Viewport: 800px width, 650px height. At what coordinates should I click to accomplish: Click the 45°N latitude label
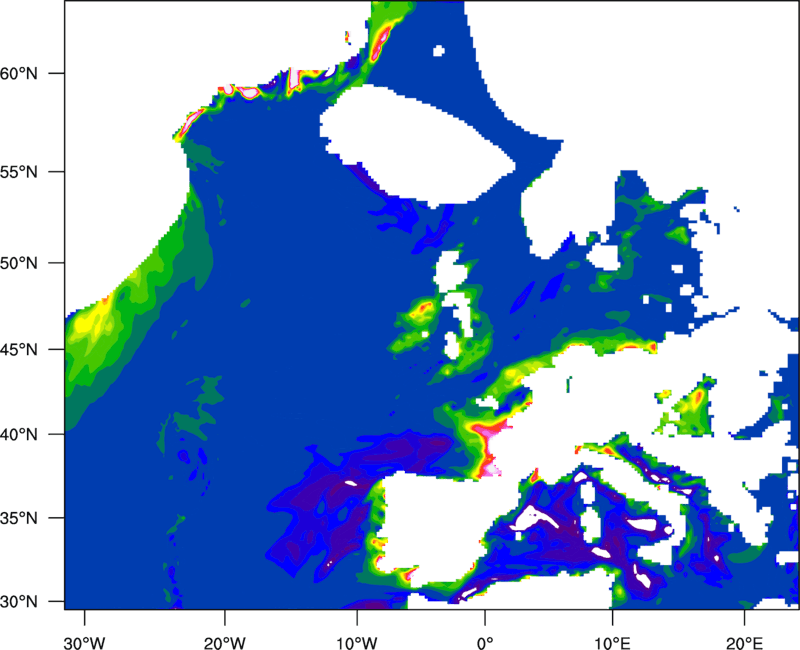coord(19,349)
